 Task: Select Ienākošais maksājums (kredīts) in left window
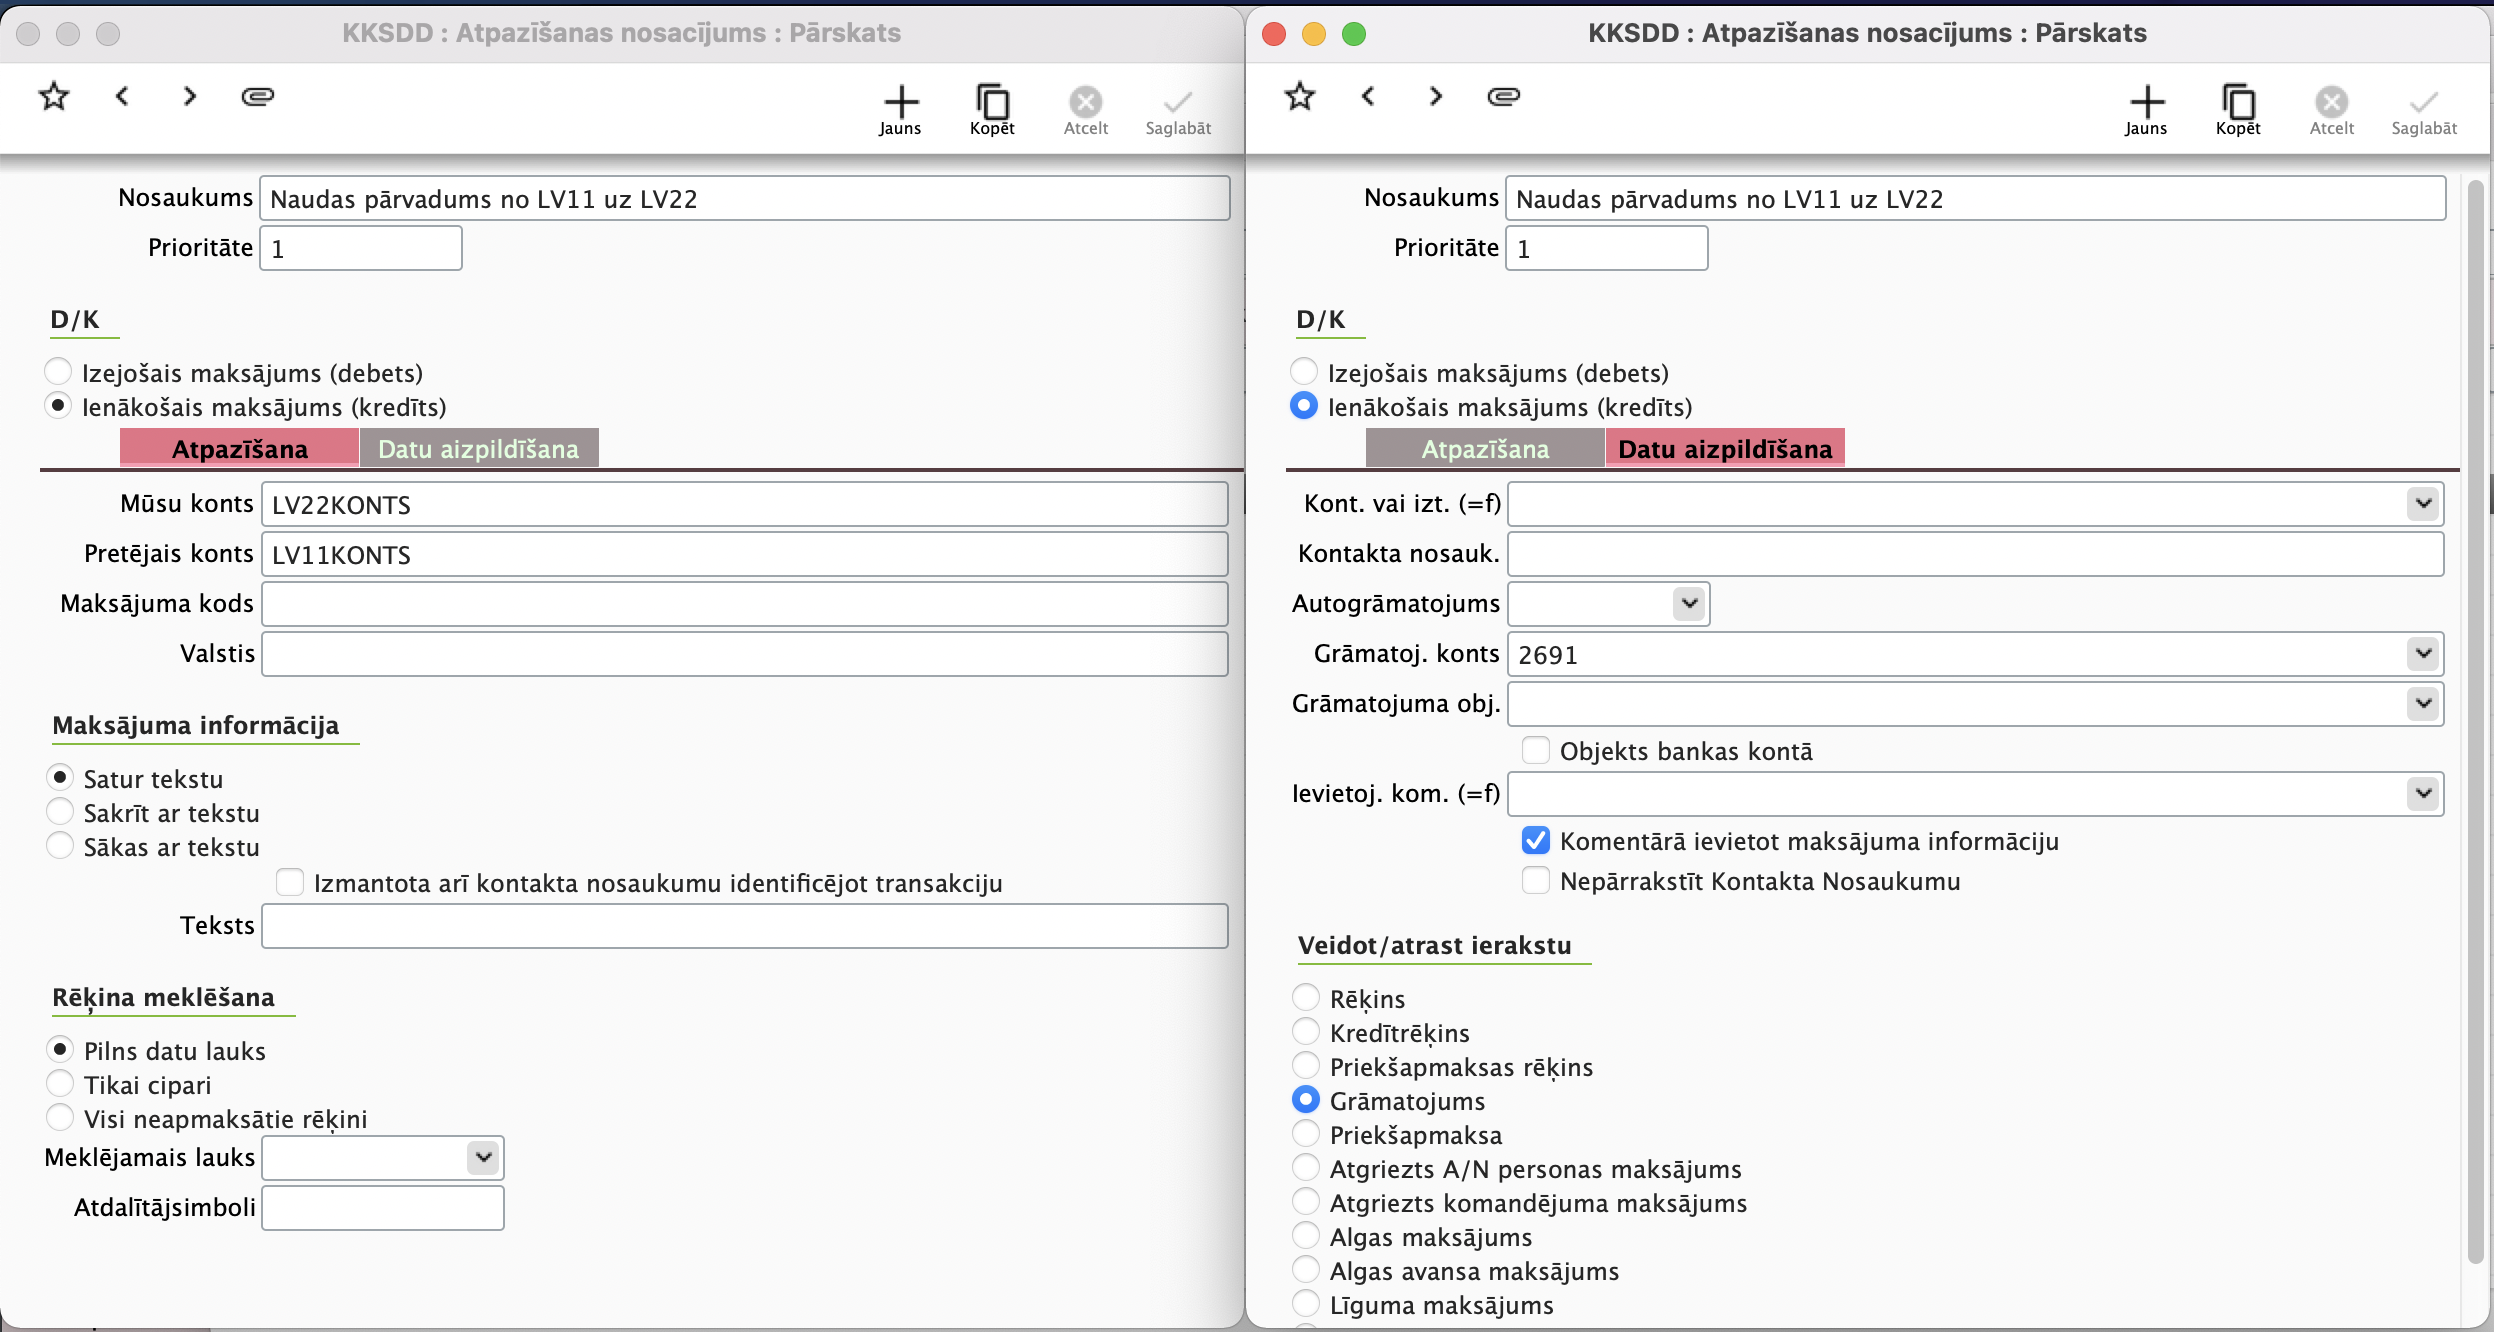click(58, 405)
